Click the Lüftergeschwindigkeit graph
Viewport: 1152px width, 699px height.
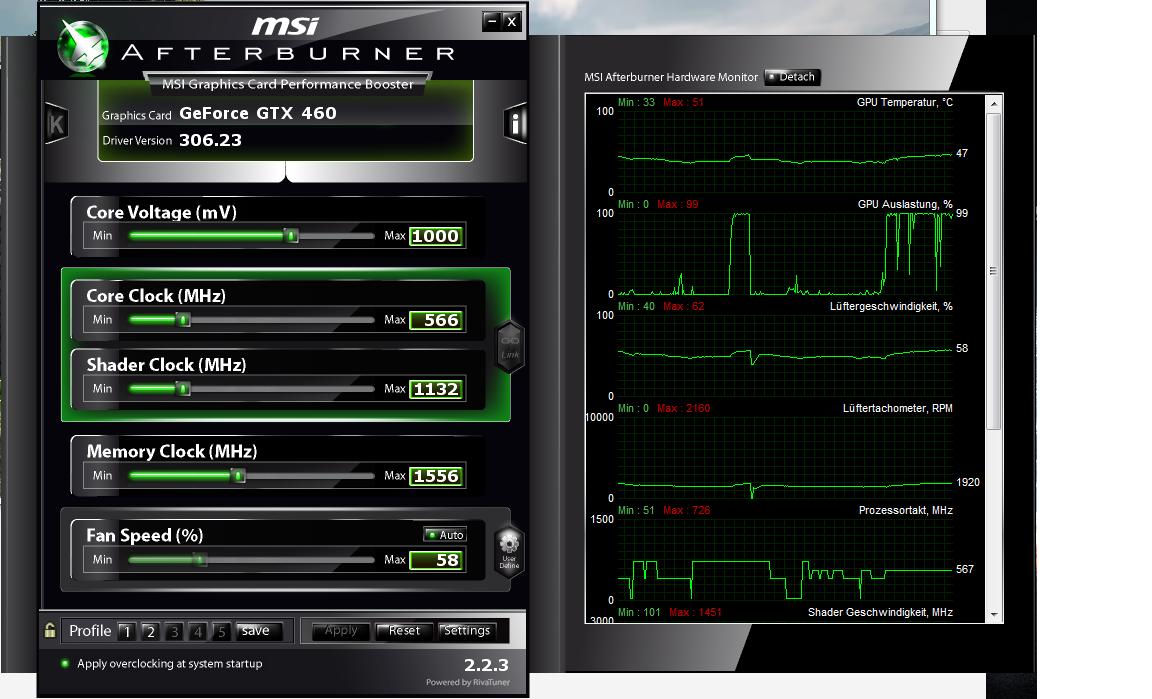pos(785,356)
